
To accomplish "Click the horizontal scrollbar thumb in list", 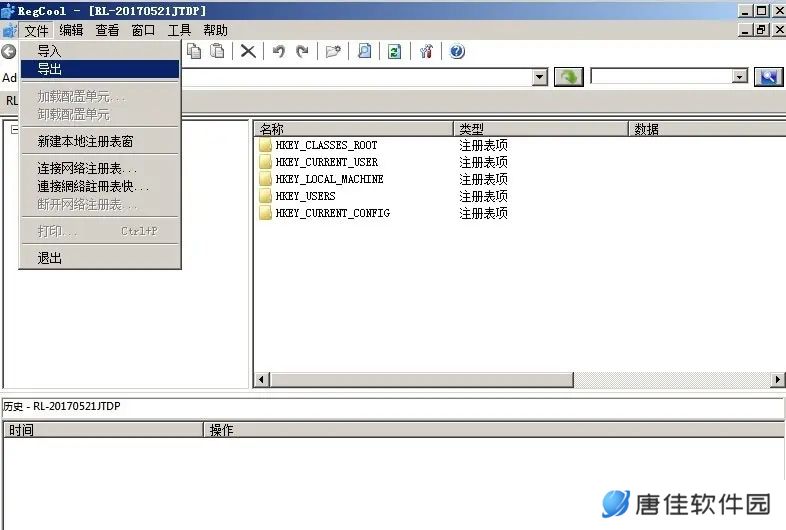I will (422, 380).
